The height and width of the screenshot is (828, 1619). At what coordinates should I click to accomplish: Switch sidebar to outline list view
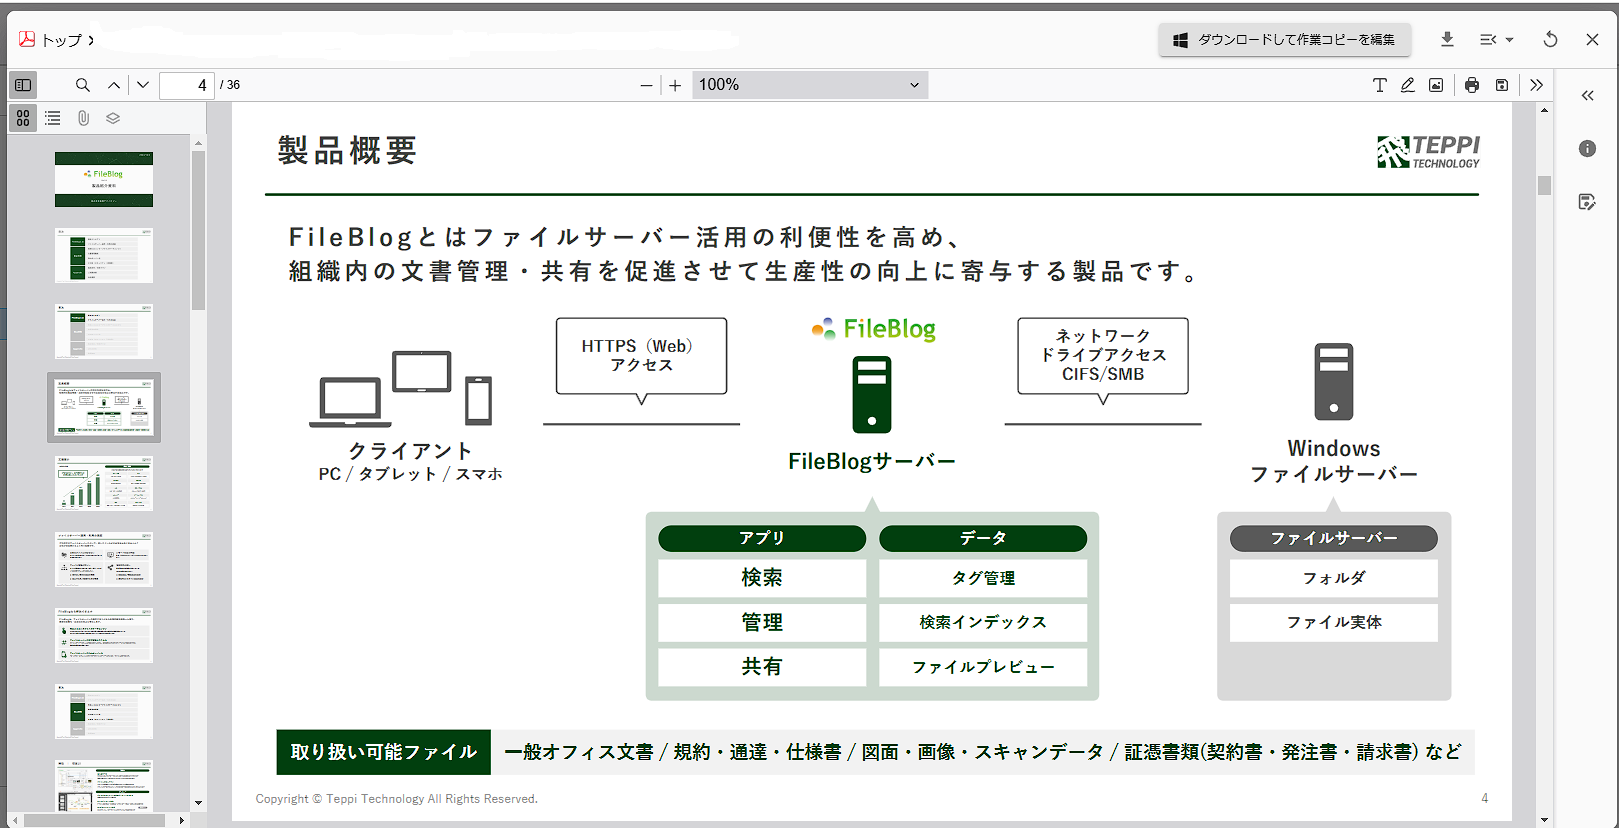pyautogui.click(x=53, y=118)
